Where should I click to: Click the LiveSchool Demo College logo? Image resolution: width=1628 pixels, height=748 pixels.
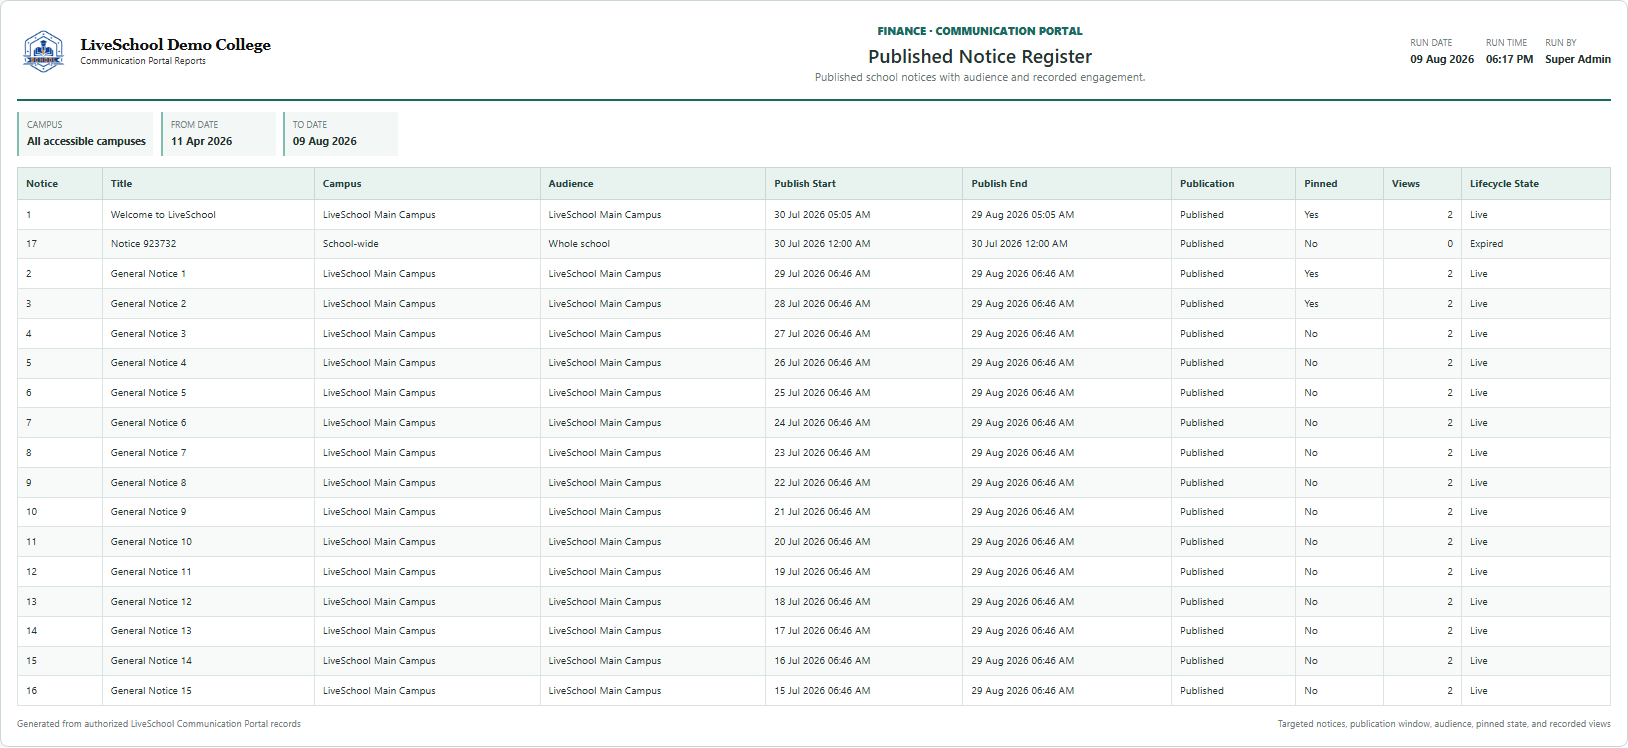click(43, 51)
